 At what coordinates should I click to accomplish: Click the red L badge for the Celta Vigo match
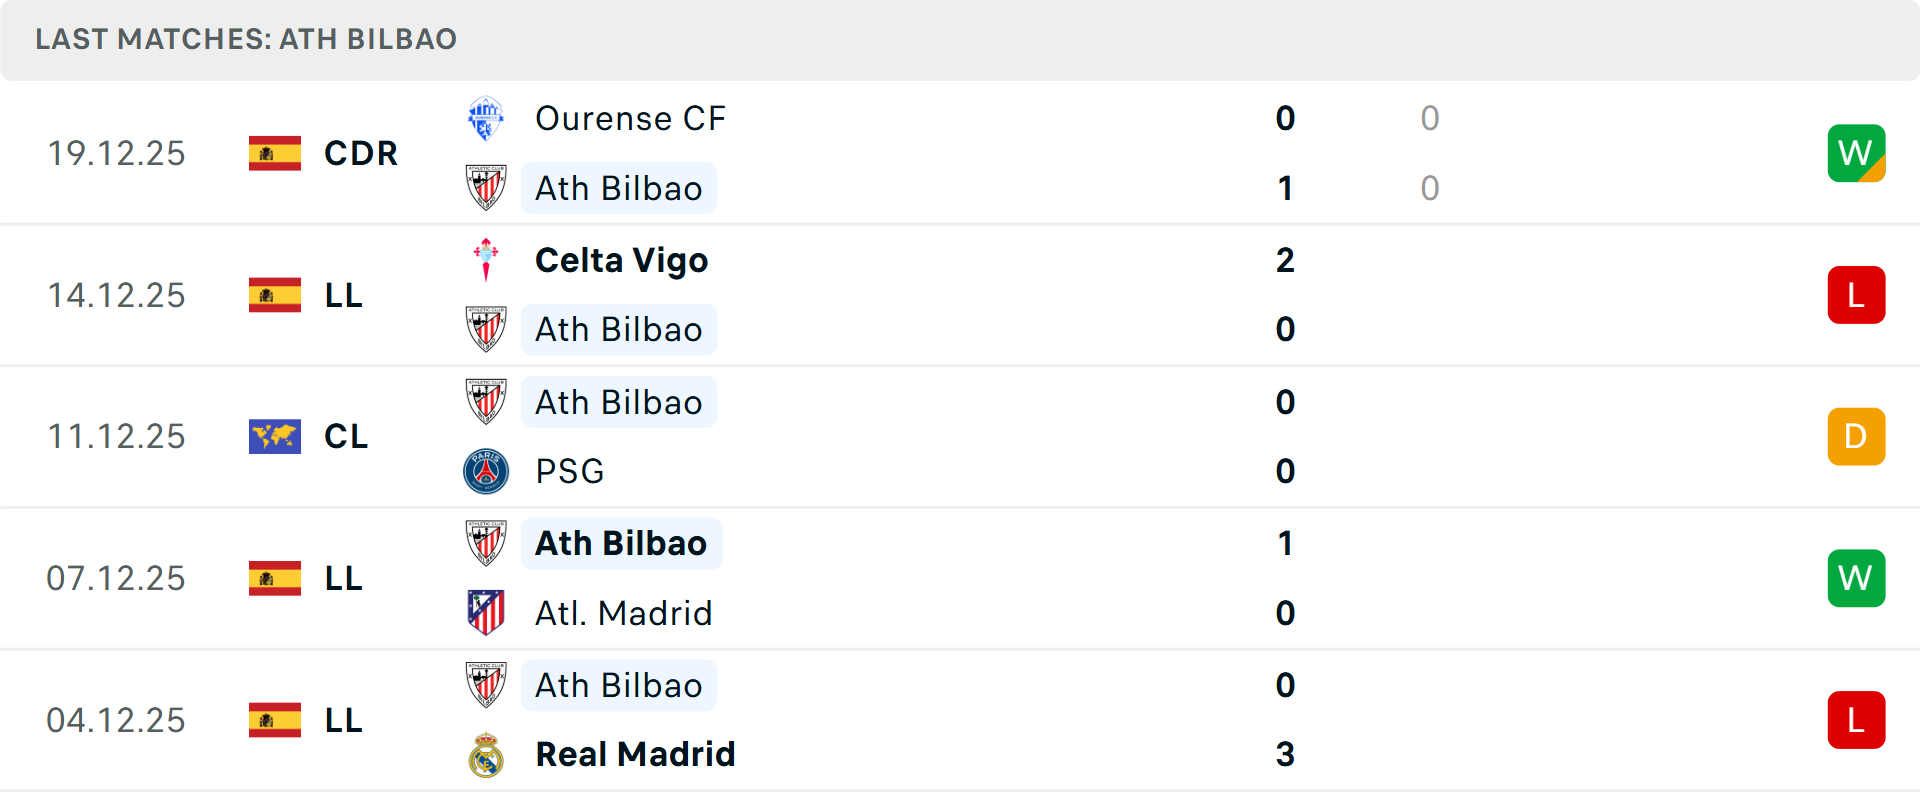(1856, 295)
